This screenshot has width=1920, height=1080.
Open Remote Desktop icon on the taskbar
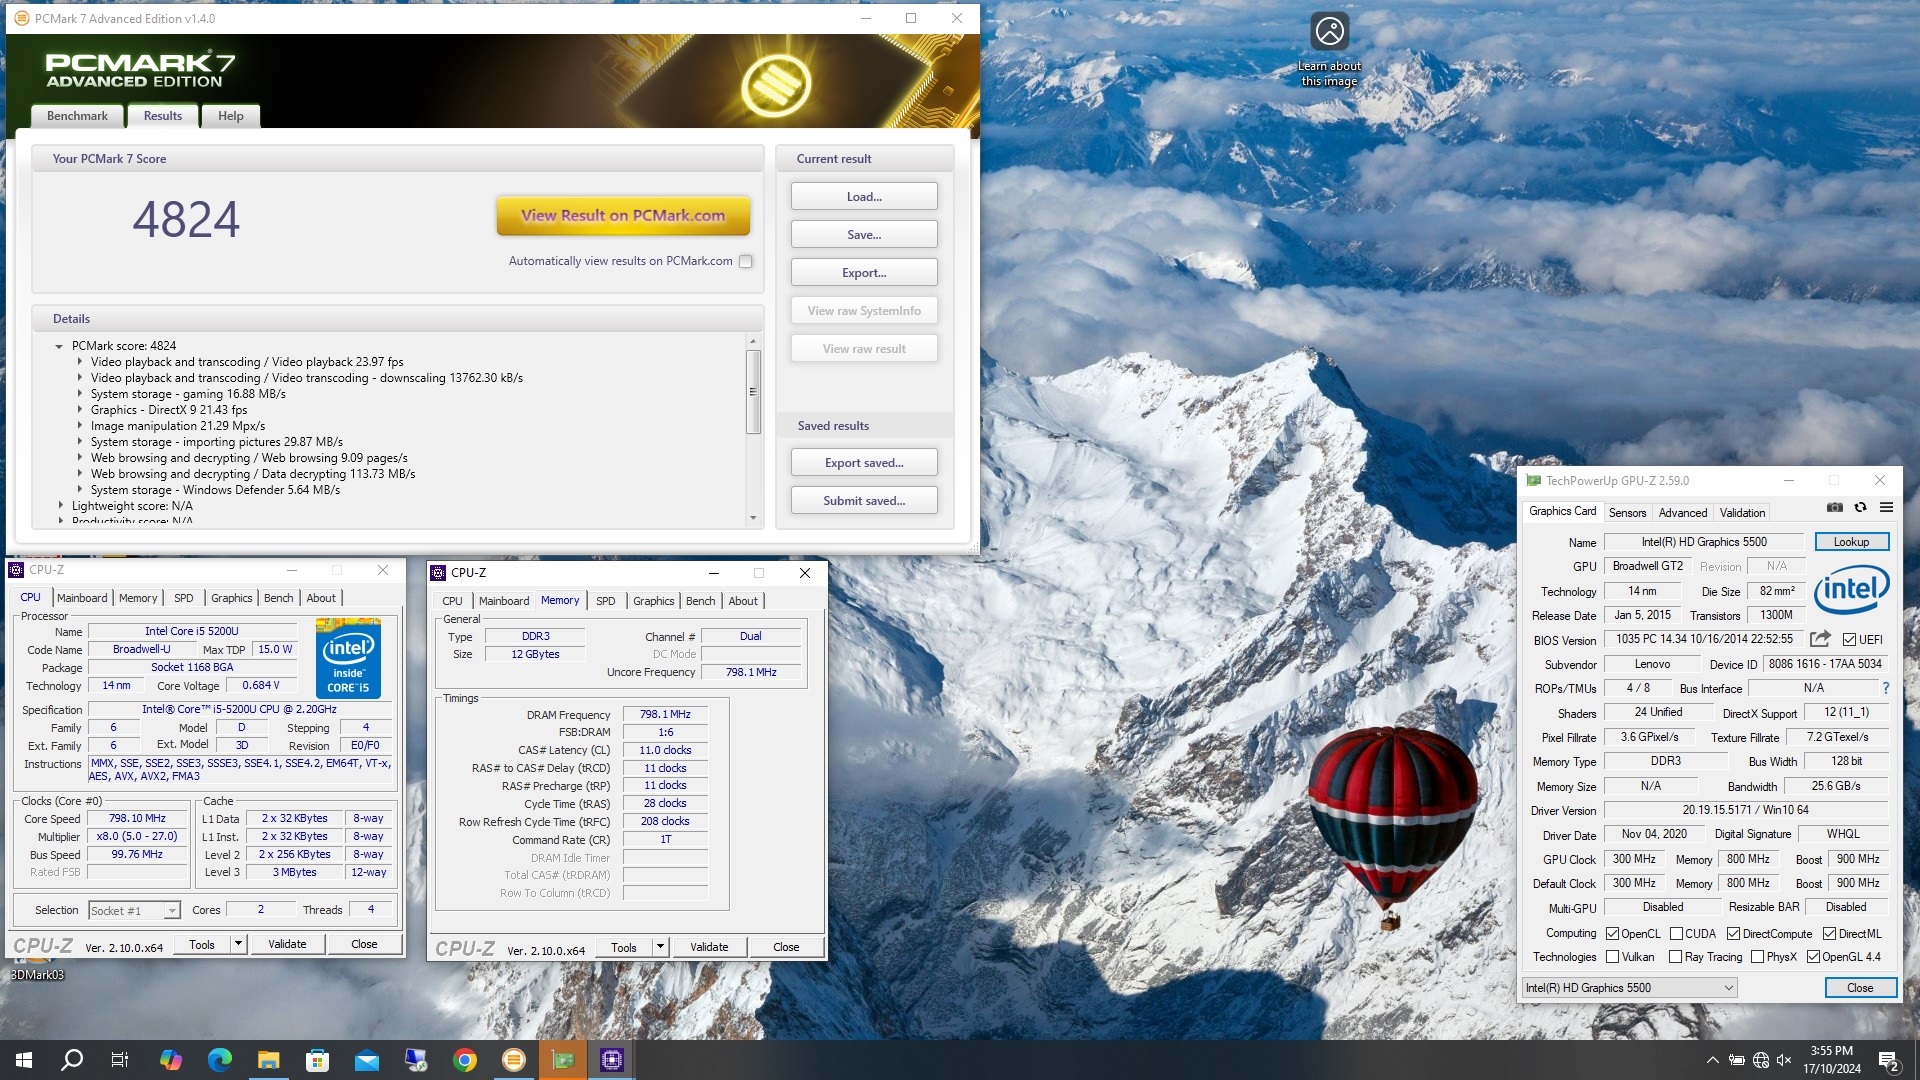click(416, 1060)
